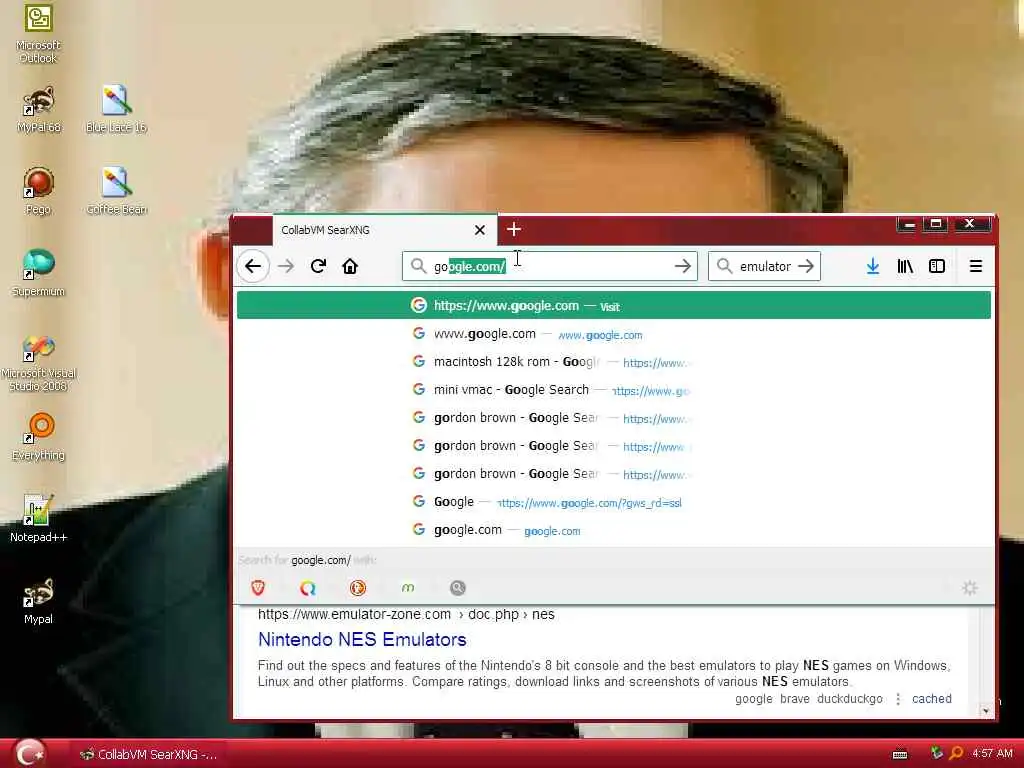Click the forward navigation arrow
This screenshot has height=768, width=1024.
286,266
